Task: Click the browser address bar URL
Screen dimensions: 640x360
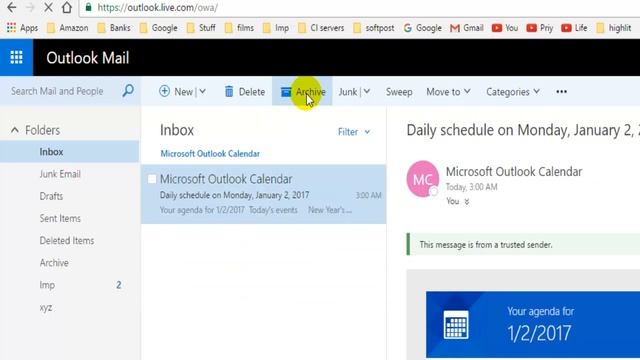Action: pos(158,7)
